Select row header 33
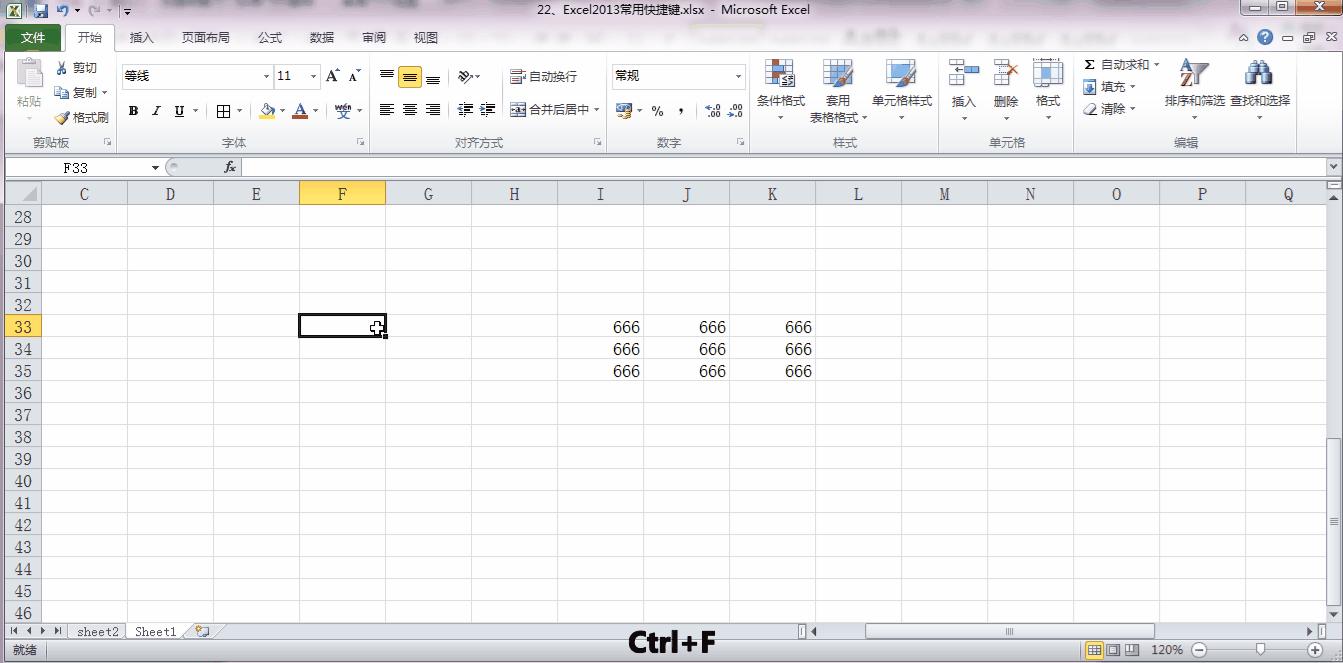 click(x=22, y=327)
